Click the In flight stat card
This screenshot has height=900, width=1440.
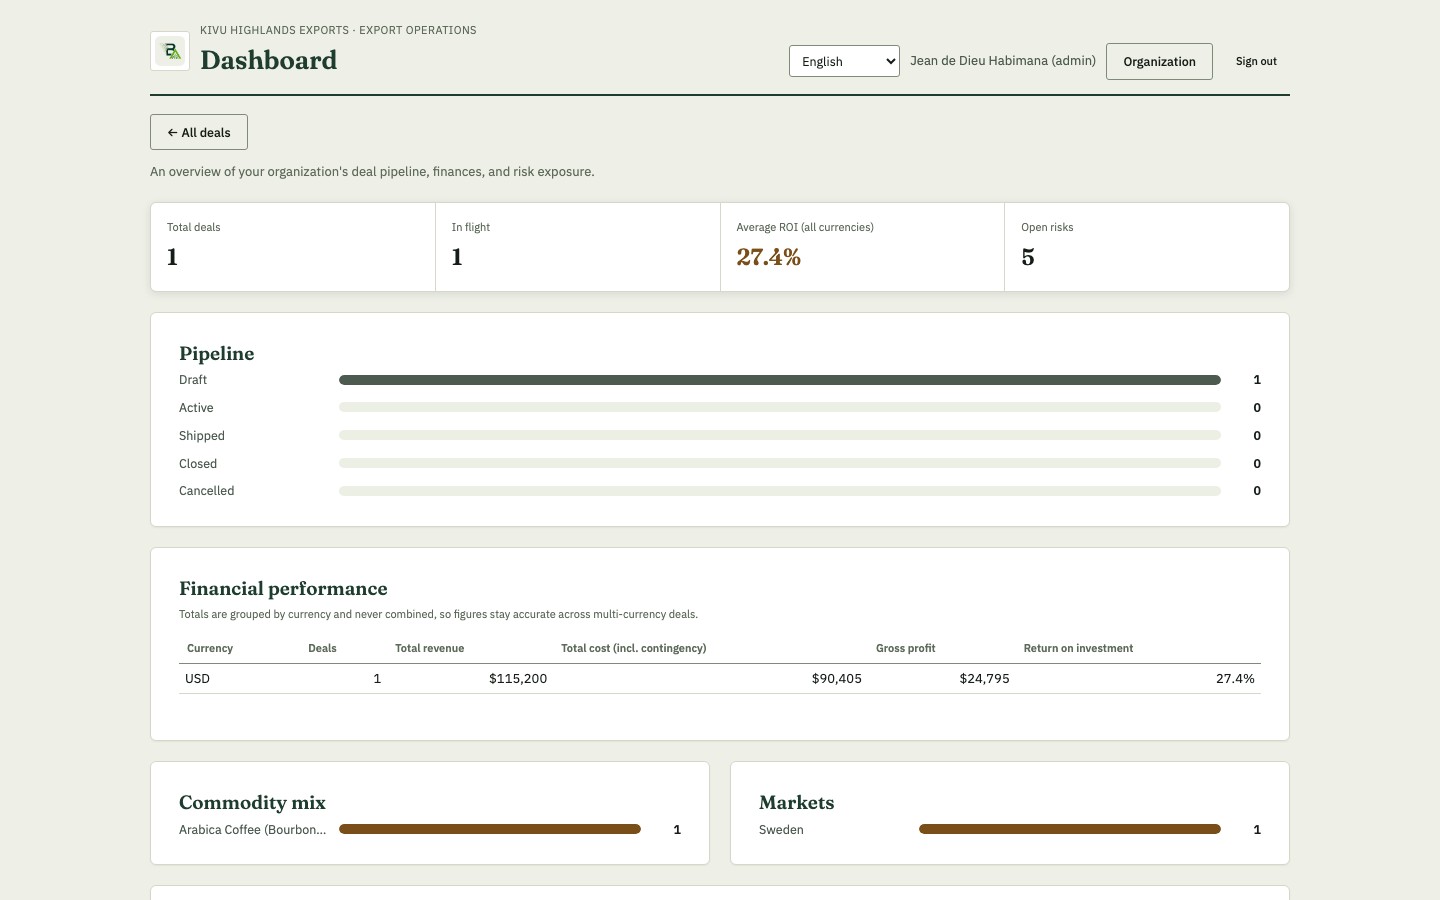[x=578, y=247]
